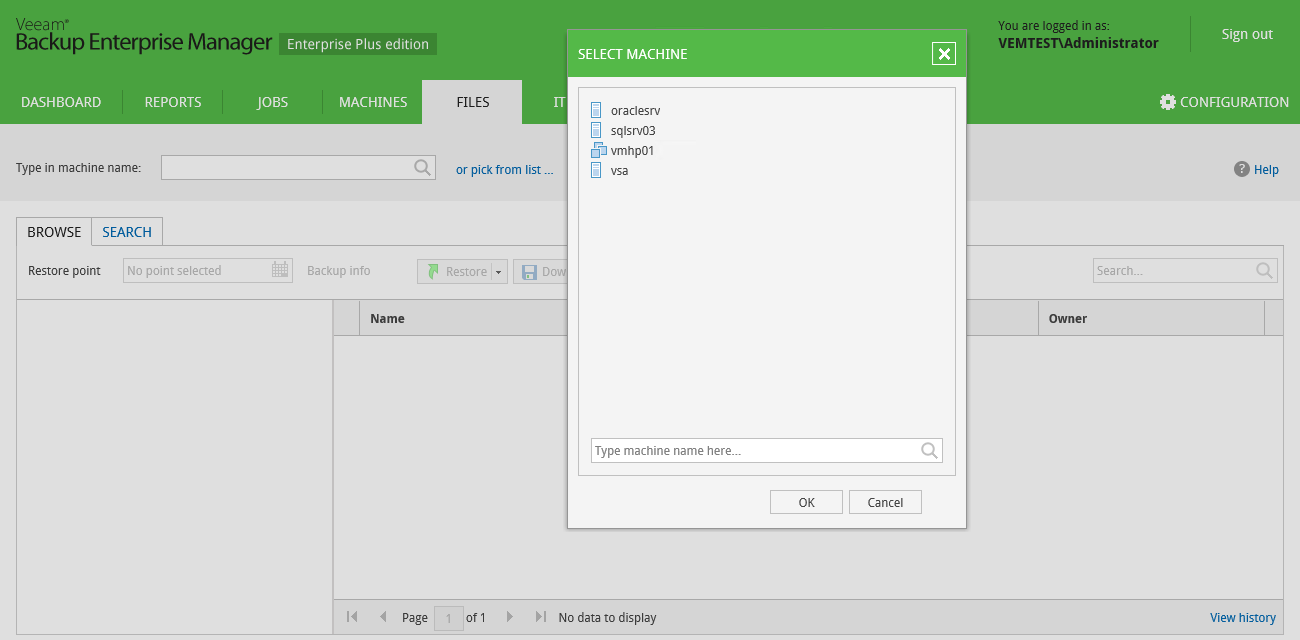Click the dialog machine search magnifier

pos(929,451)
